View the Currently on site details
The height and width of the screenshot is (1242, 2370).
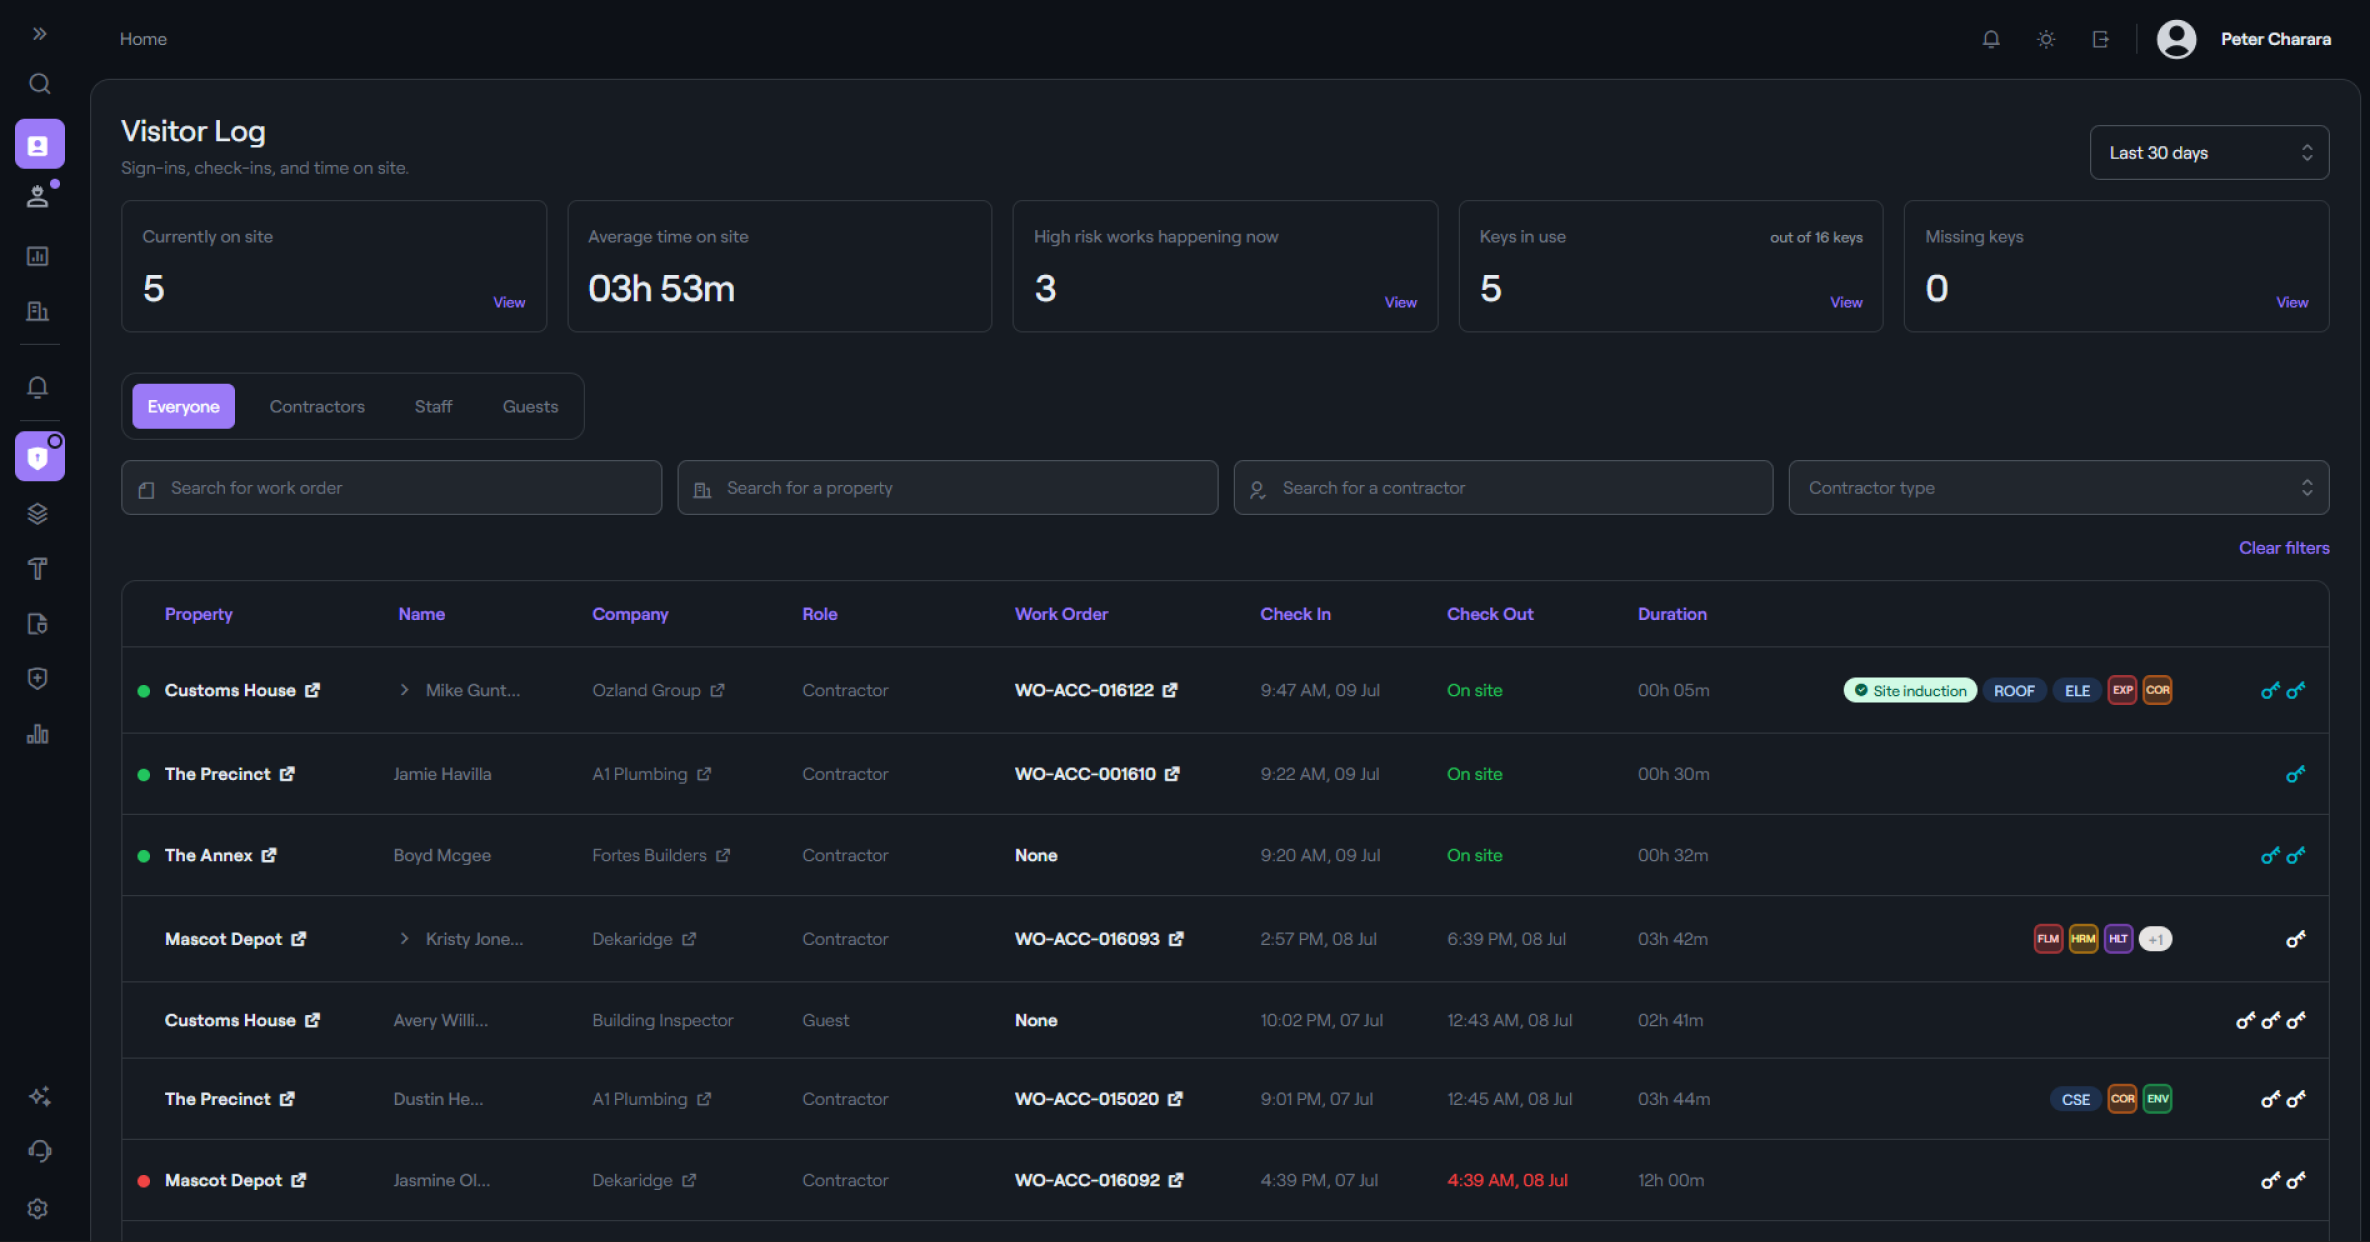click(509, 302)
